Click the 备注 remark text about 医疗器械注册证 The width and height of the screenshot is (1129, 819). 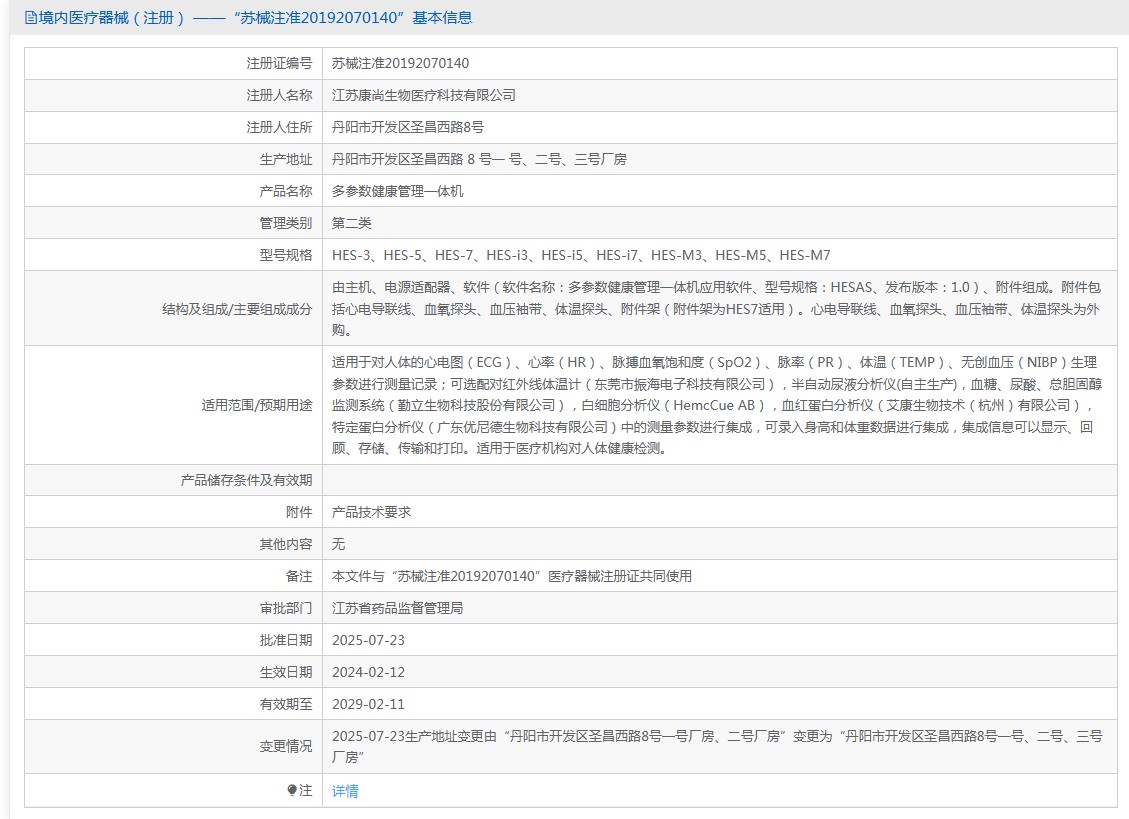512,576
